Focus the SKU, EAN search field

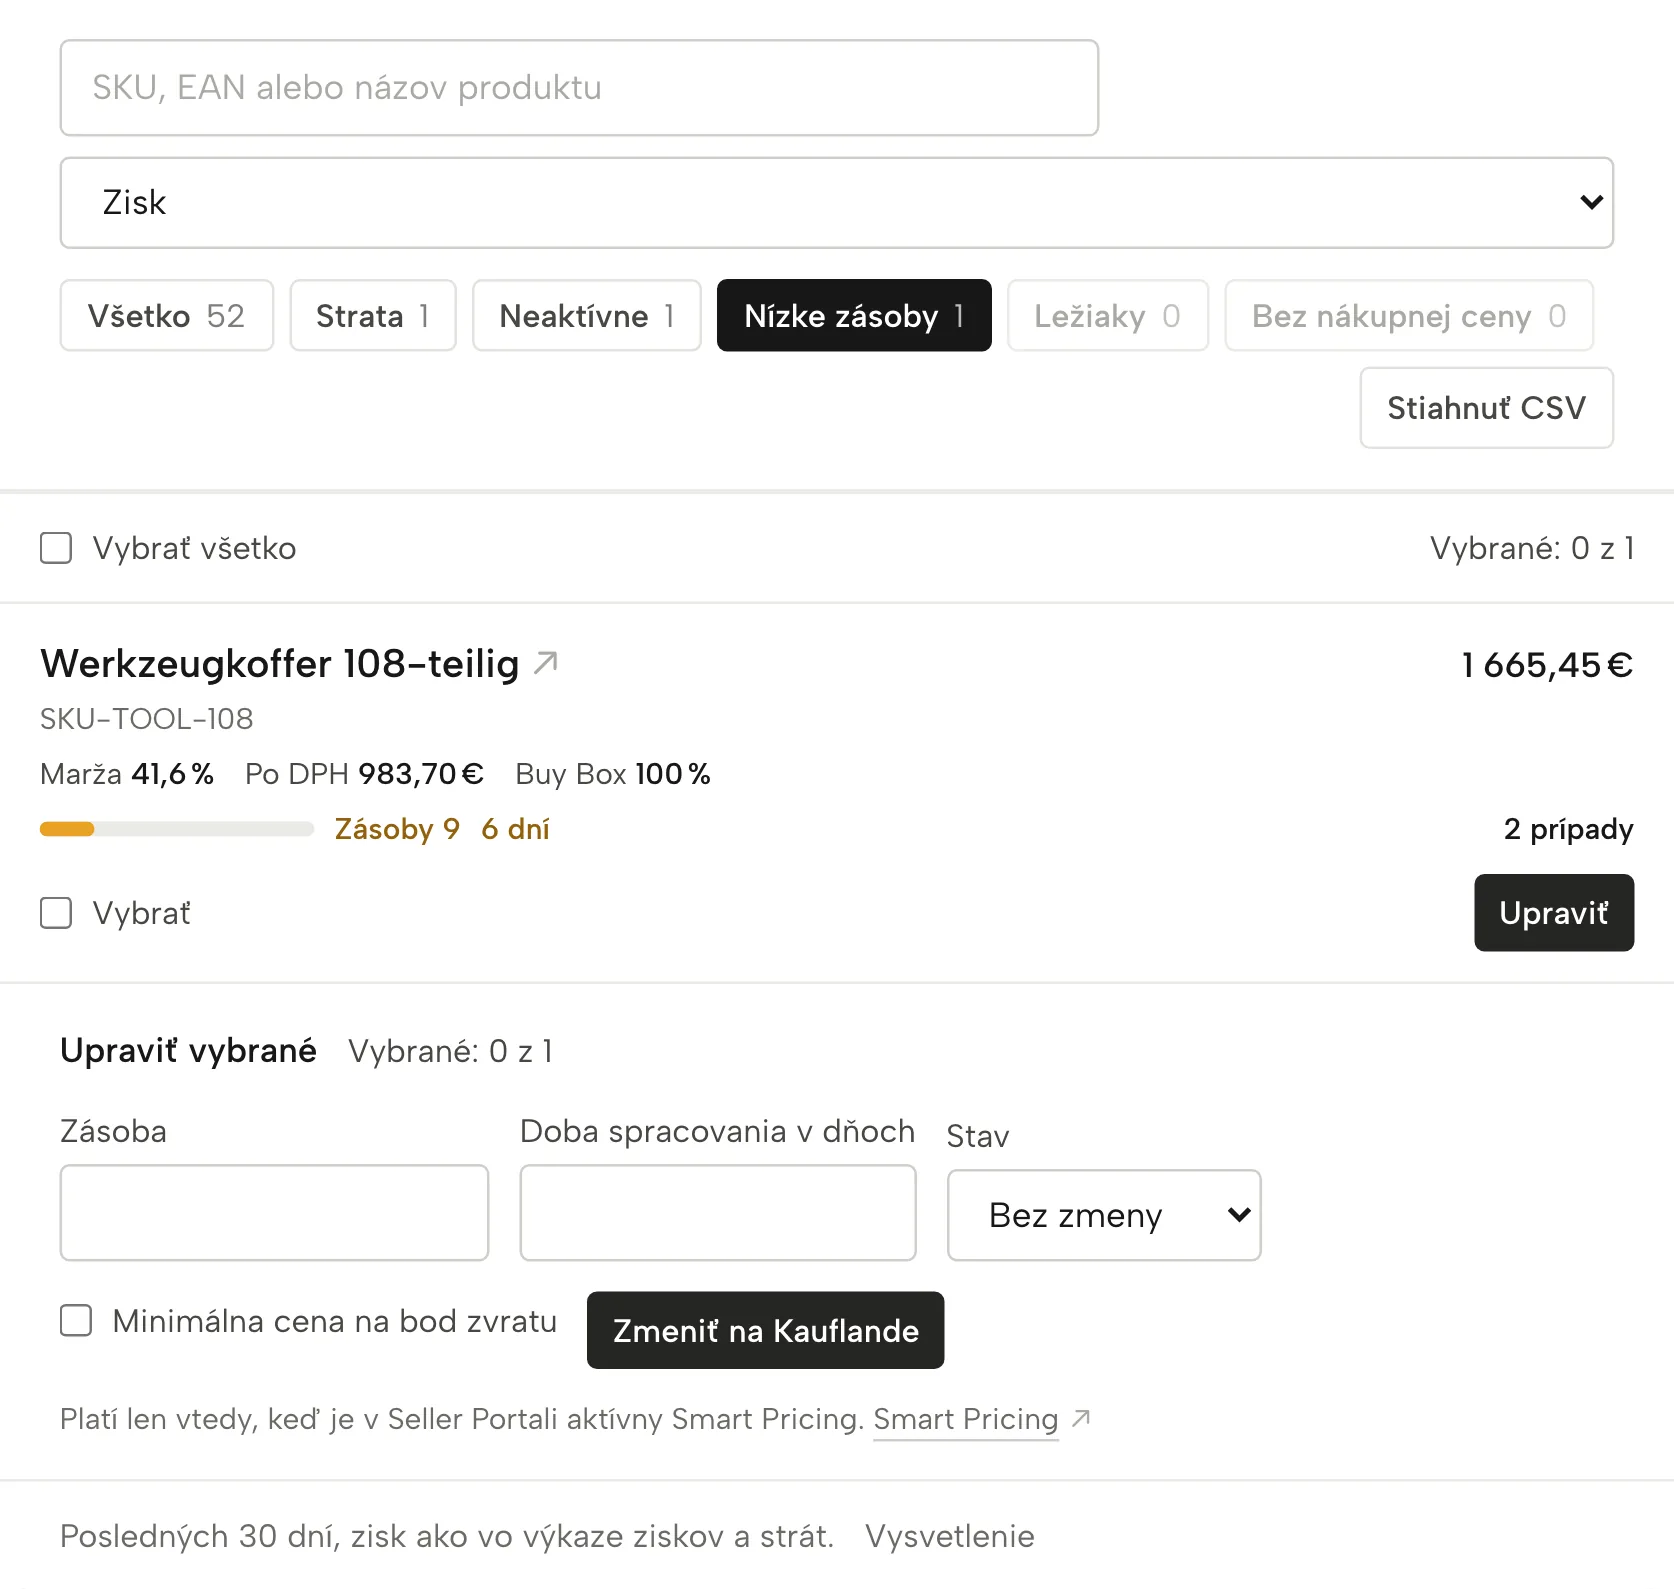(x=579, y=88)
